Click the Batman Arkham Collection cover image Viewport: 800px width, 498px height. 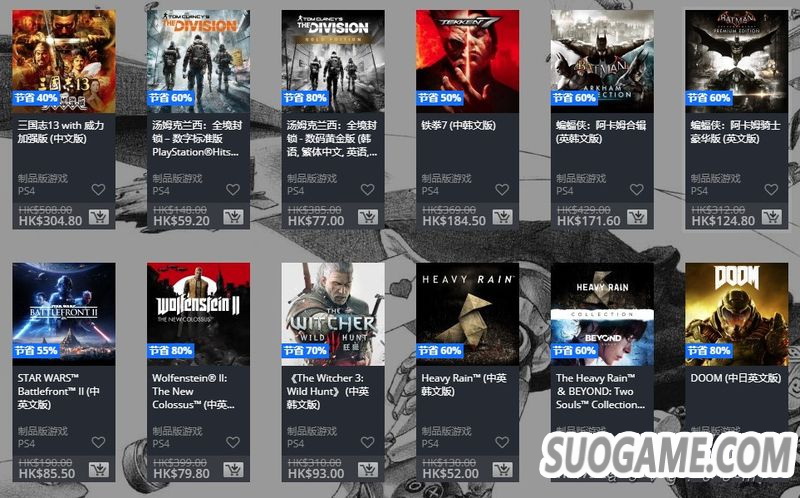click(x=602, y=61)
